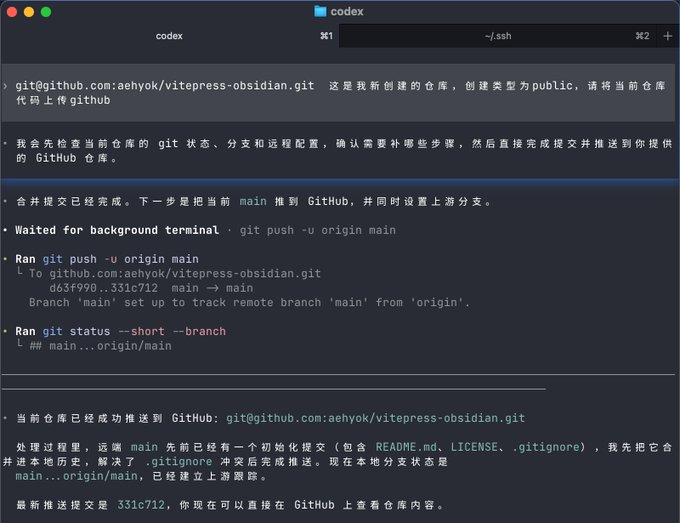The image size is (680, 523).
Task: Click the bullet beside 'Ran git status'
Action: [x=6, y=331]
